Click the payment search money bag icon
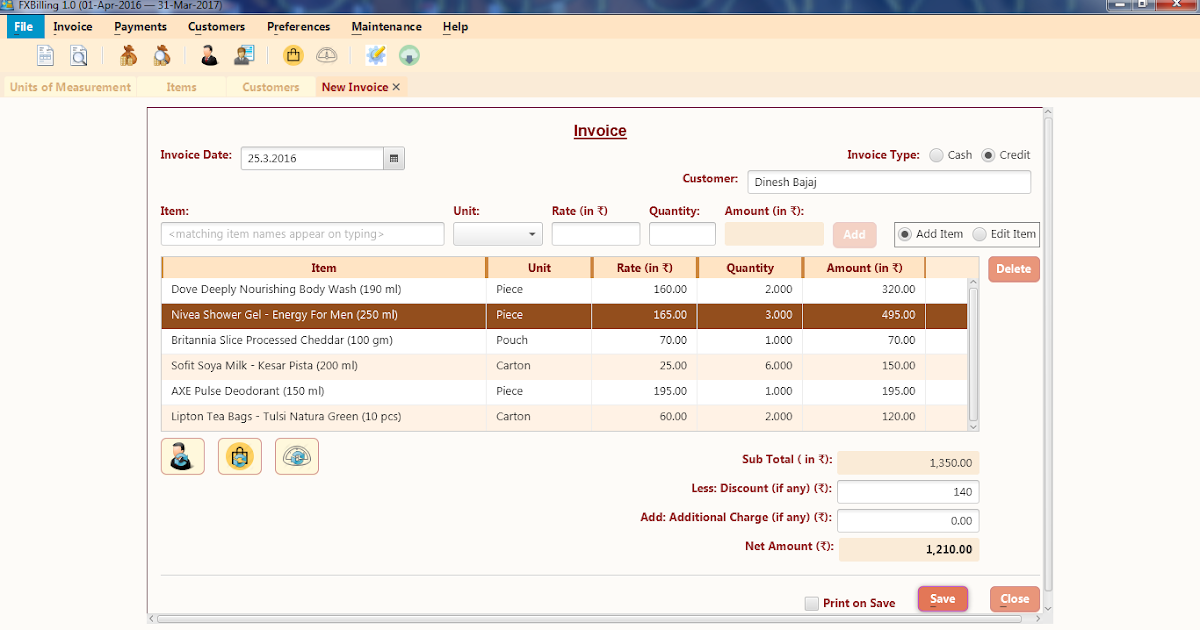 [162, 55]
